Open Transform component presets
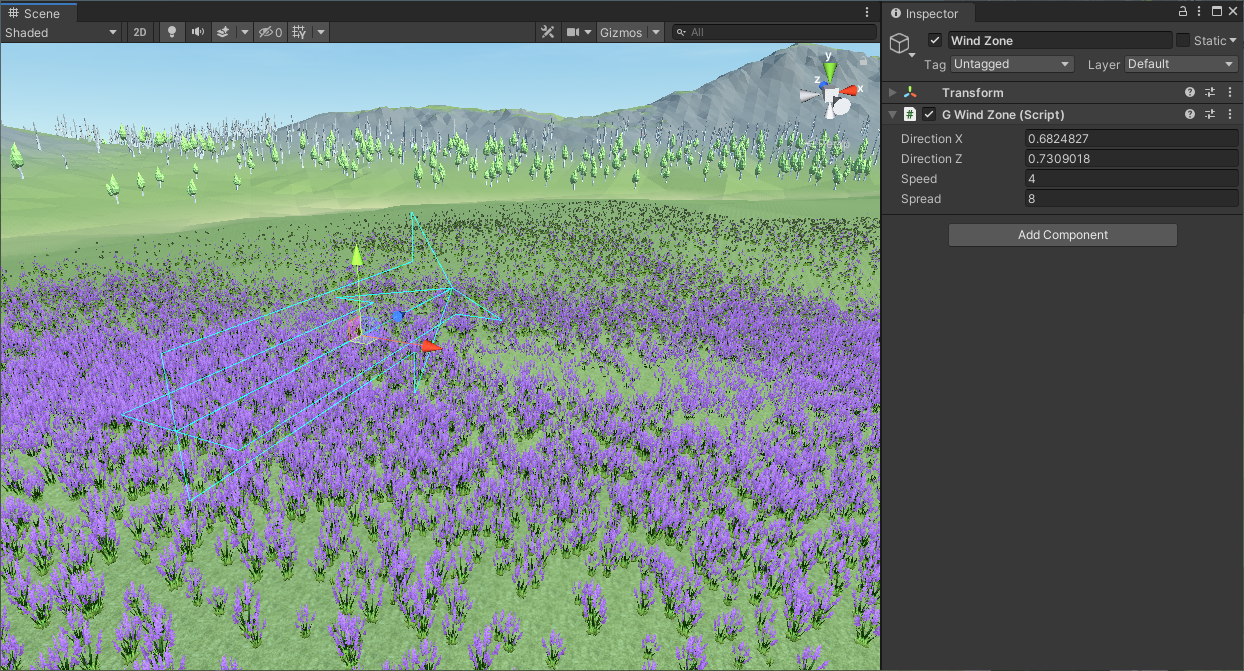The width and height of the screenshot is (1244, 671). click(x=1210, y=93)
